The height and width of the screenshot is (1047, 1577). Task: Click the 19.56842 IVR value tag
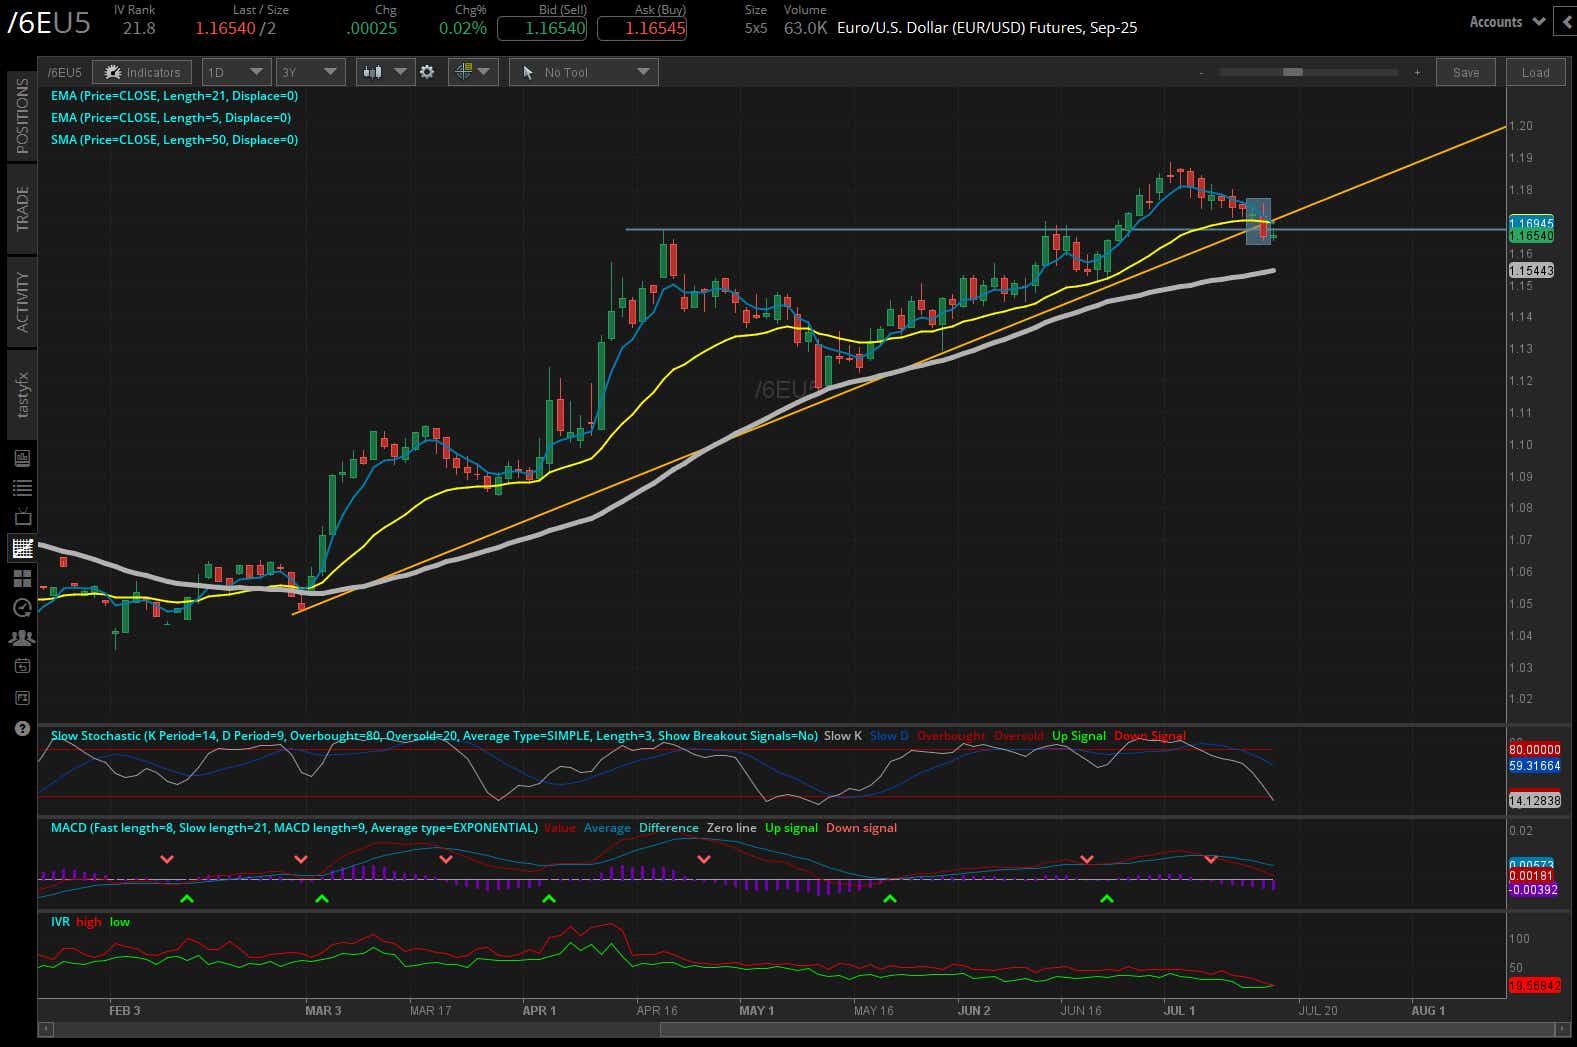coord(1534,986)
